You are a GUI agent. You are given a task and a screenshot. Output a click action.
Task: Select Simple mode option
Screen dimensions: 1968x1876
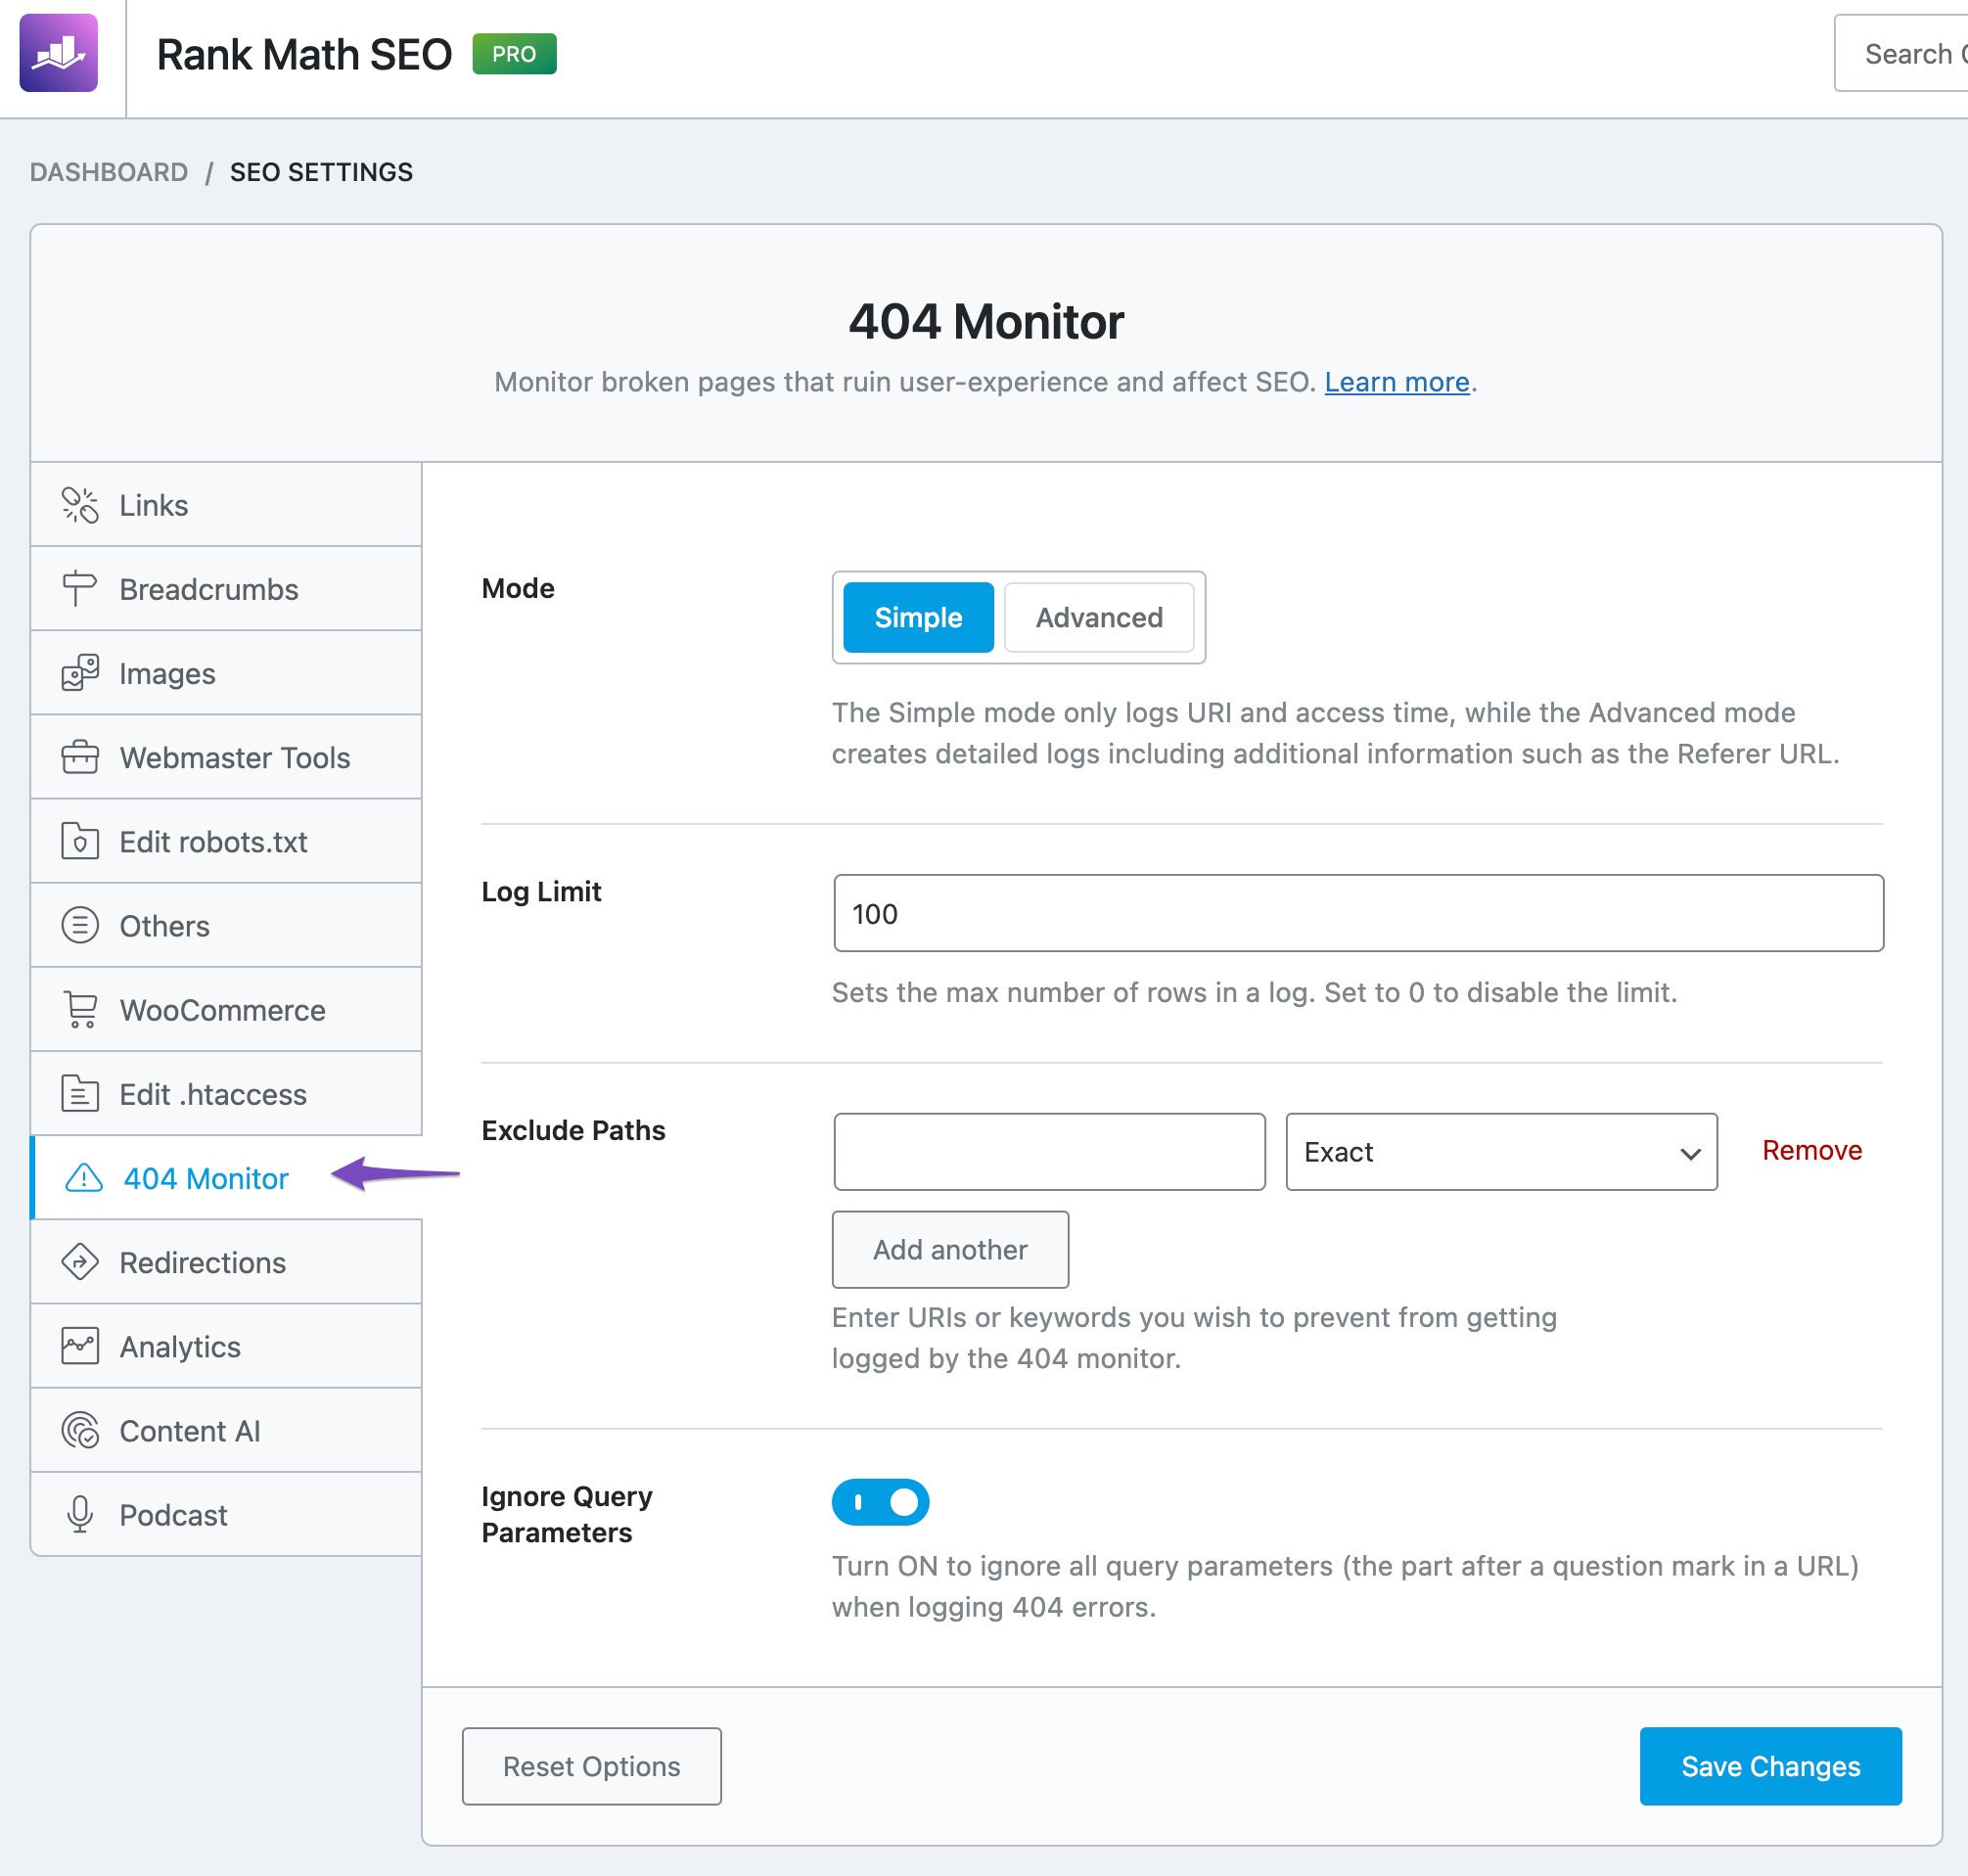click(917, 617)
